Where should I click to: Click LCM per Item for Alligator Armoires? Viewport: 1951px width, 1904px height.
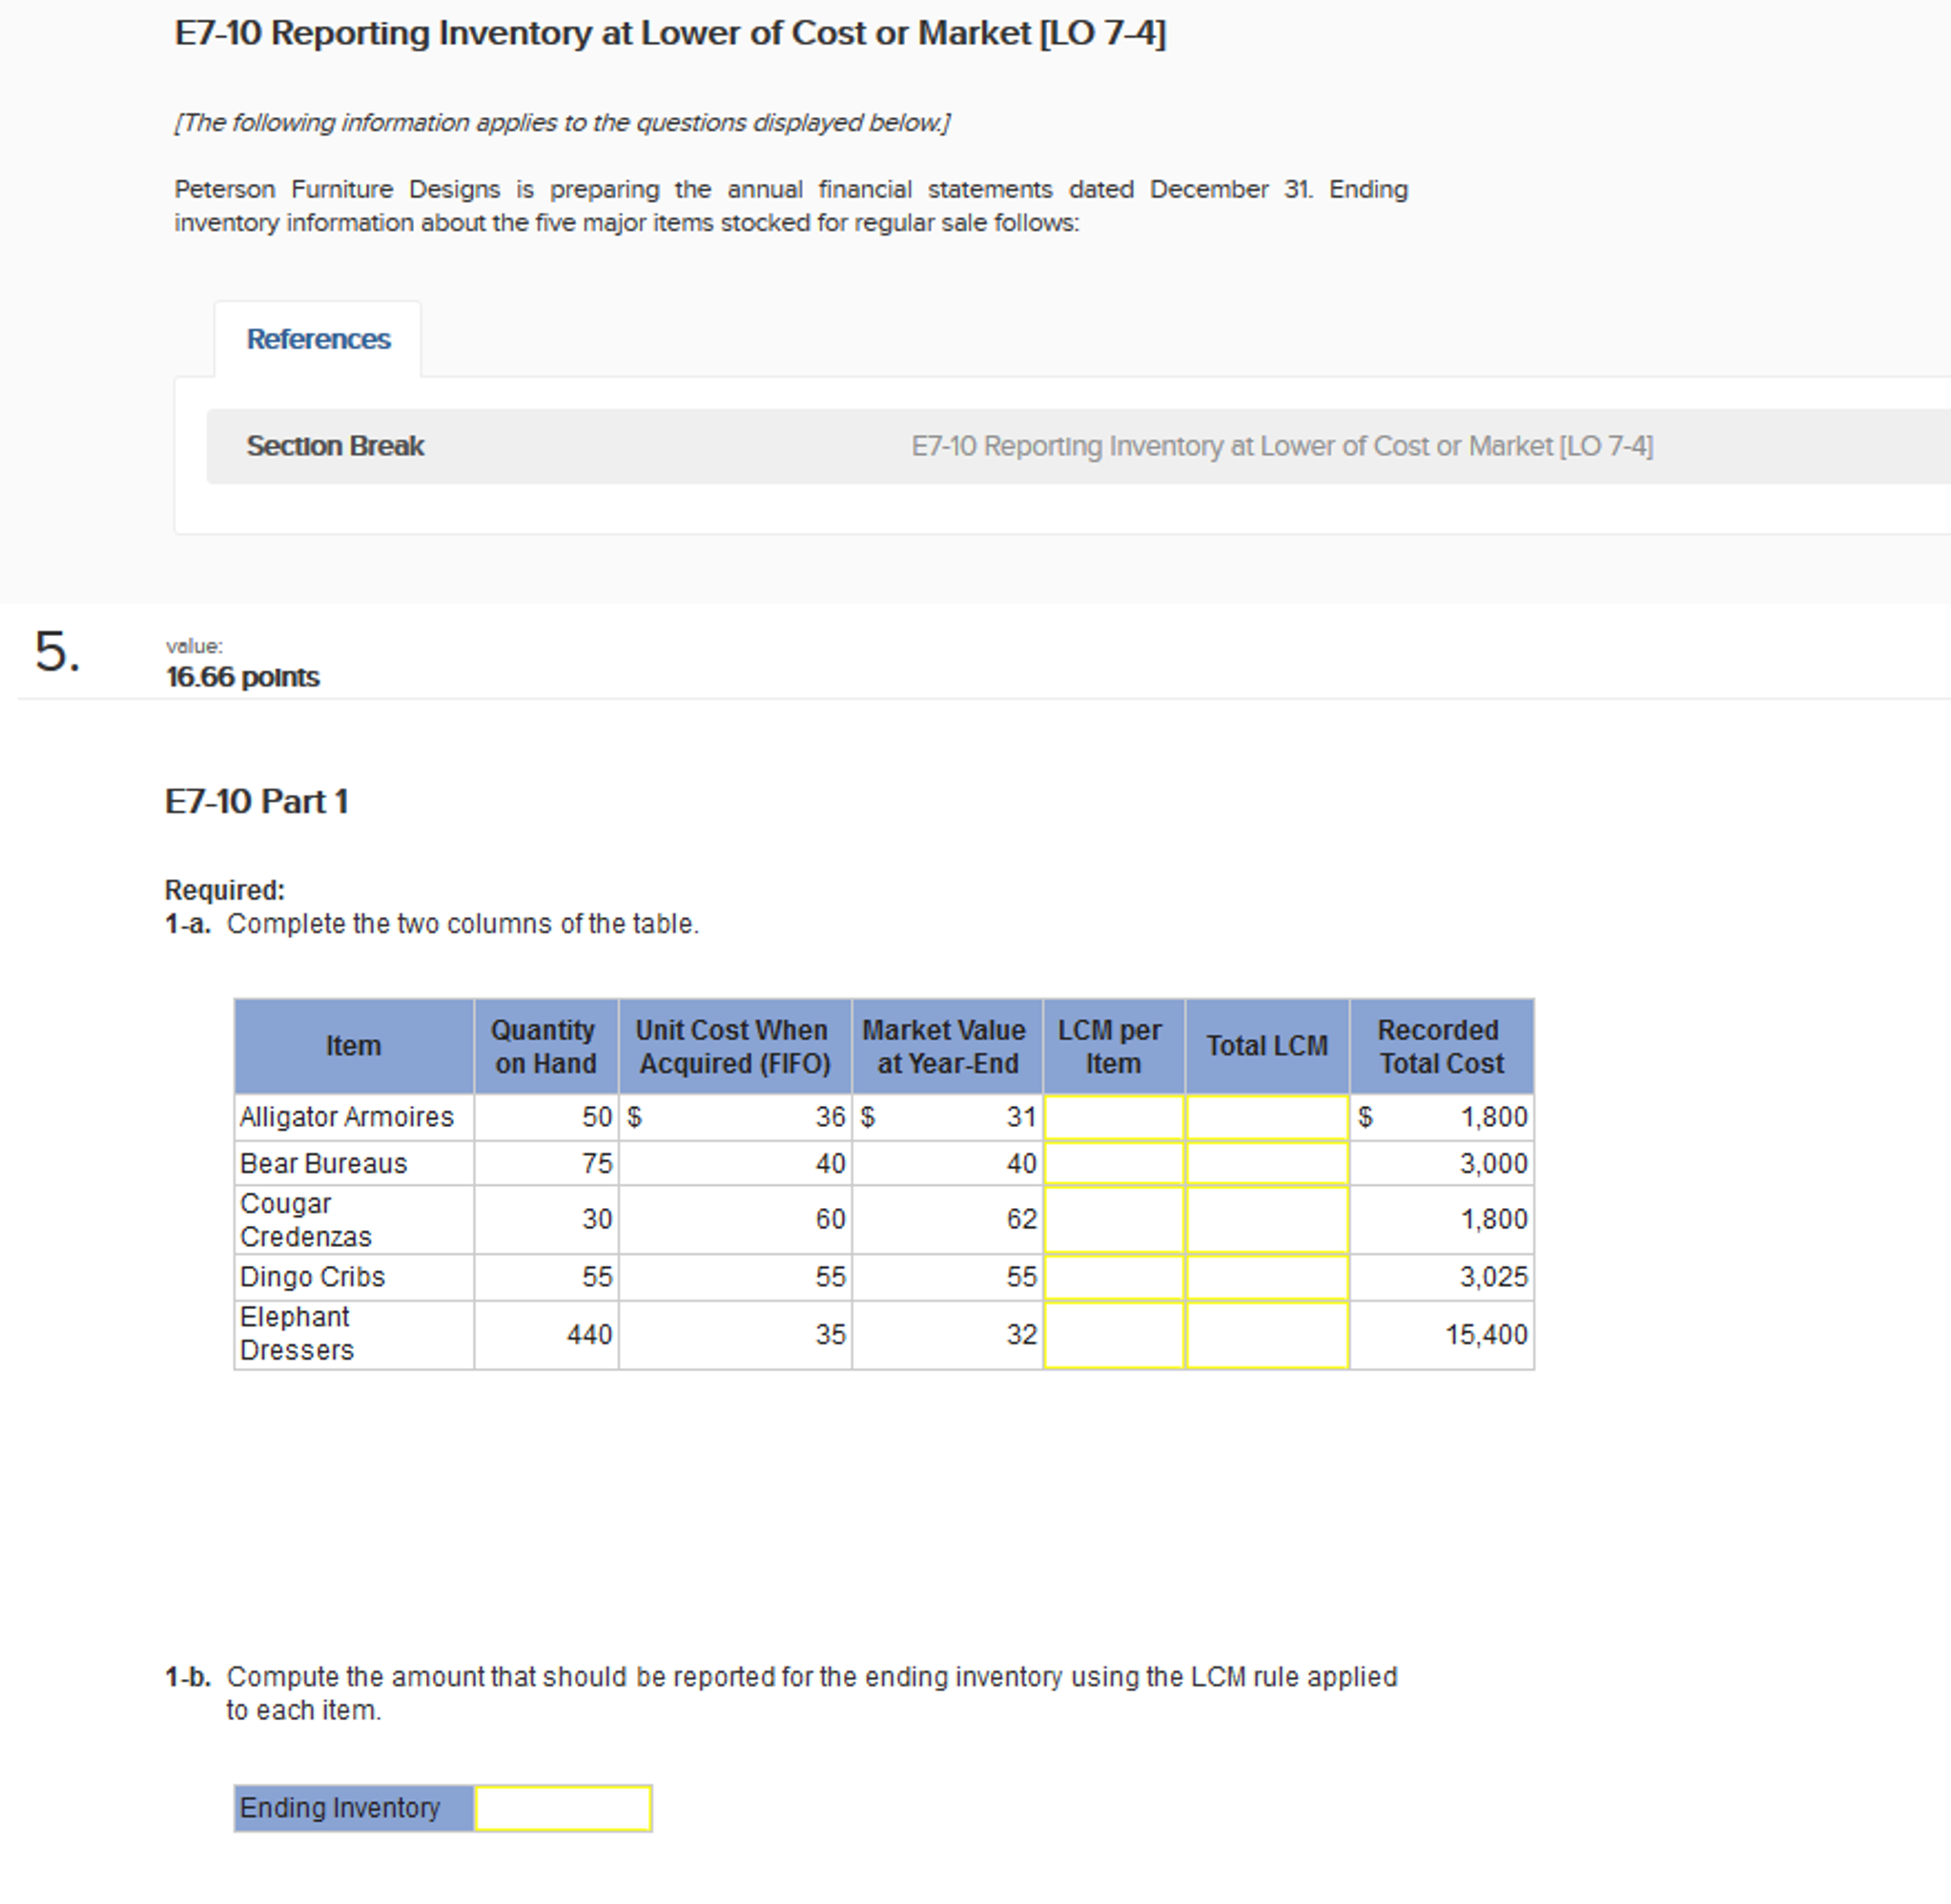coord(1113,1117)
